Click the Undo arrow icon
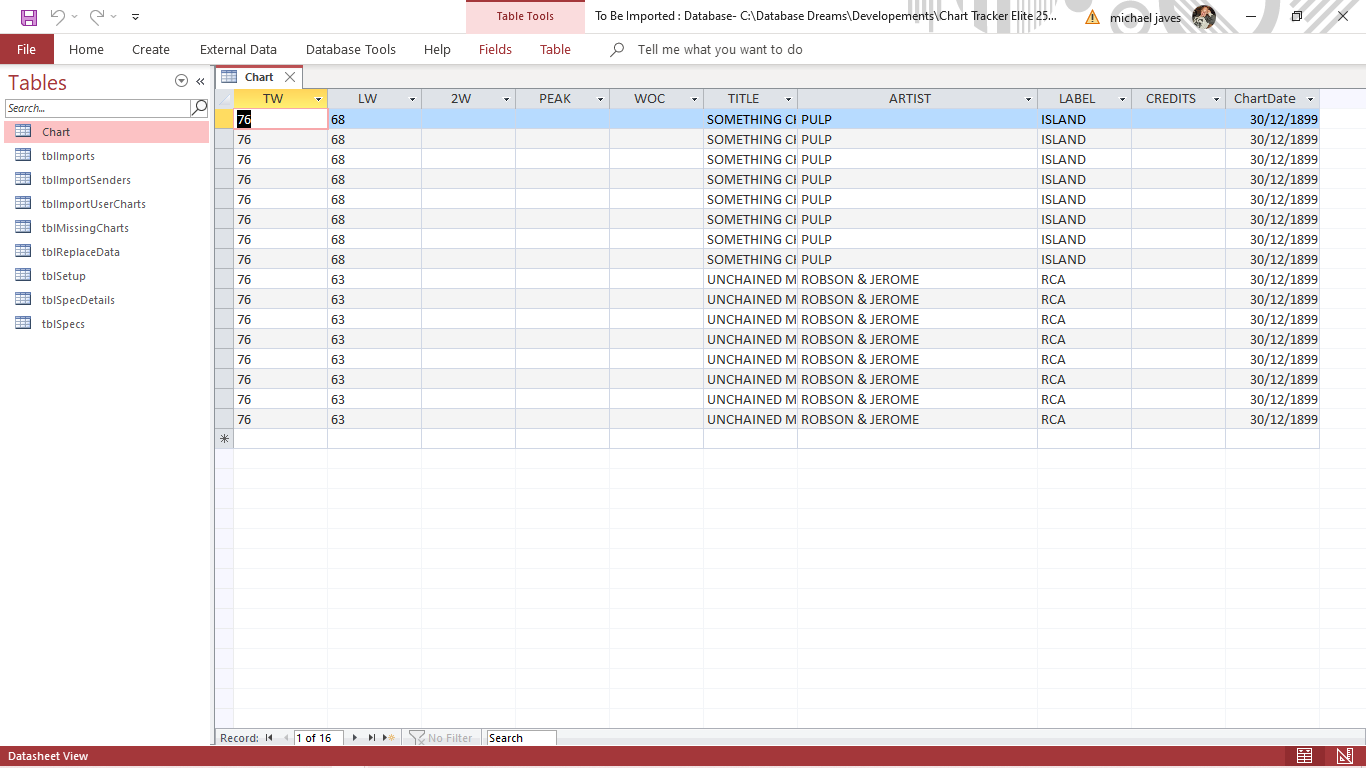Screen dimensions: 1366x768 pyautogui.click(x=58, y=17)
